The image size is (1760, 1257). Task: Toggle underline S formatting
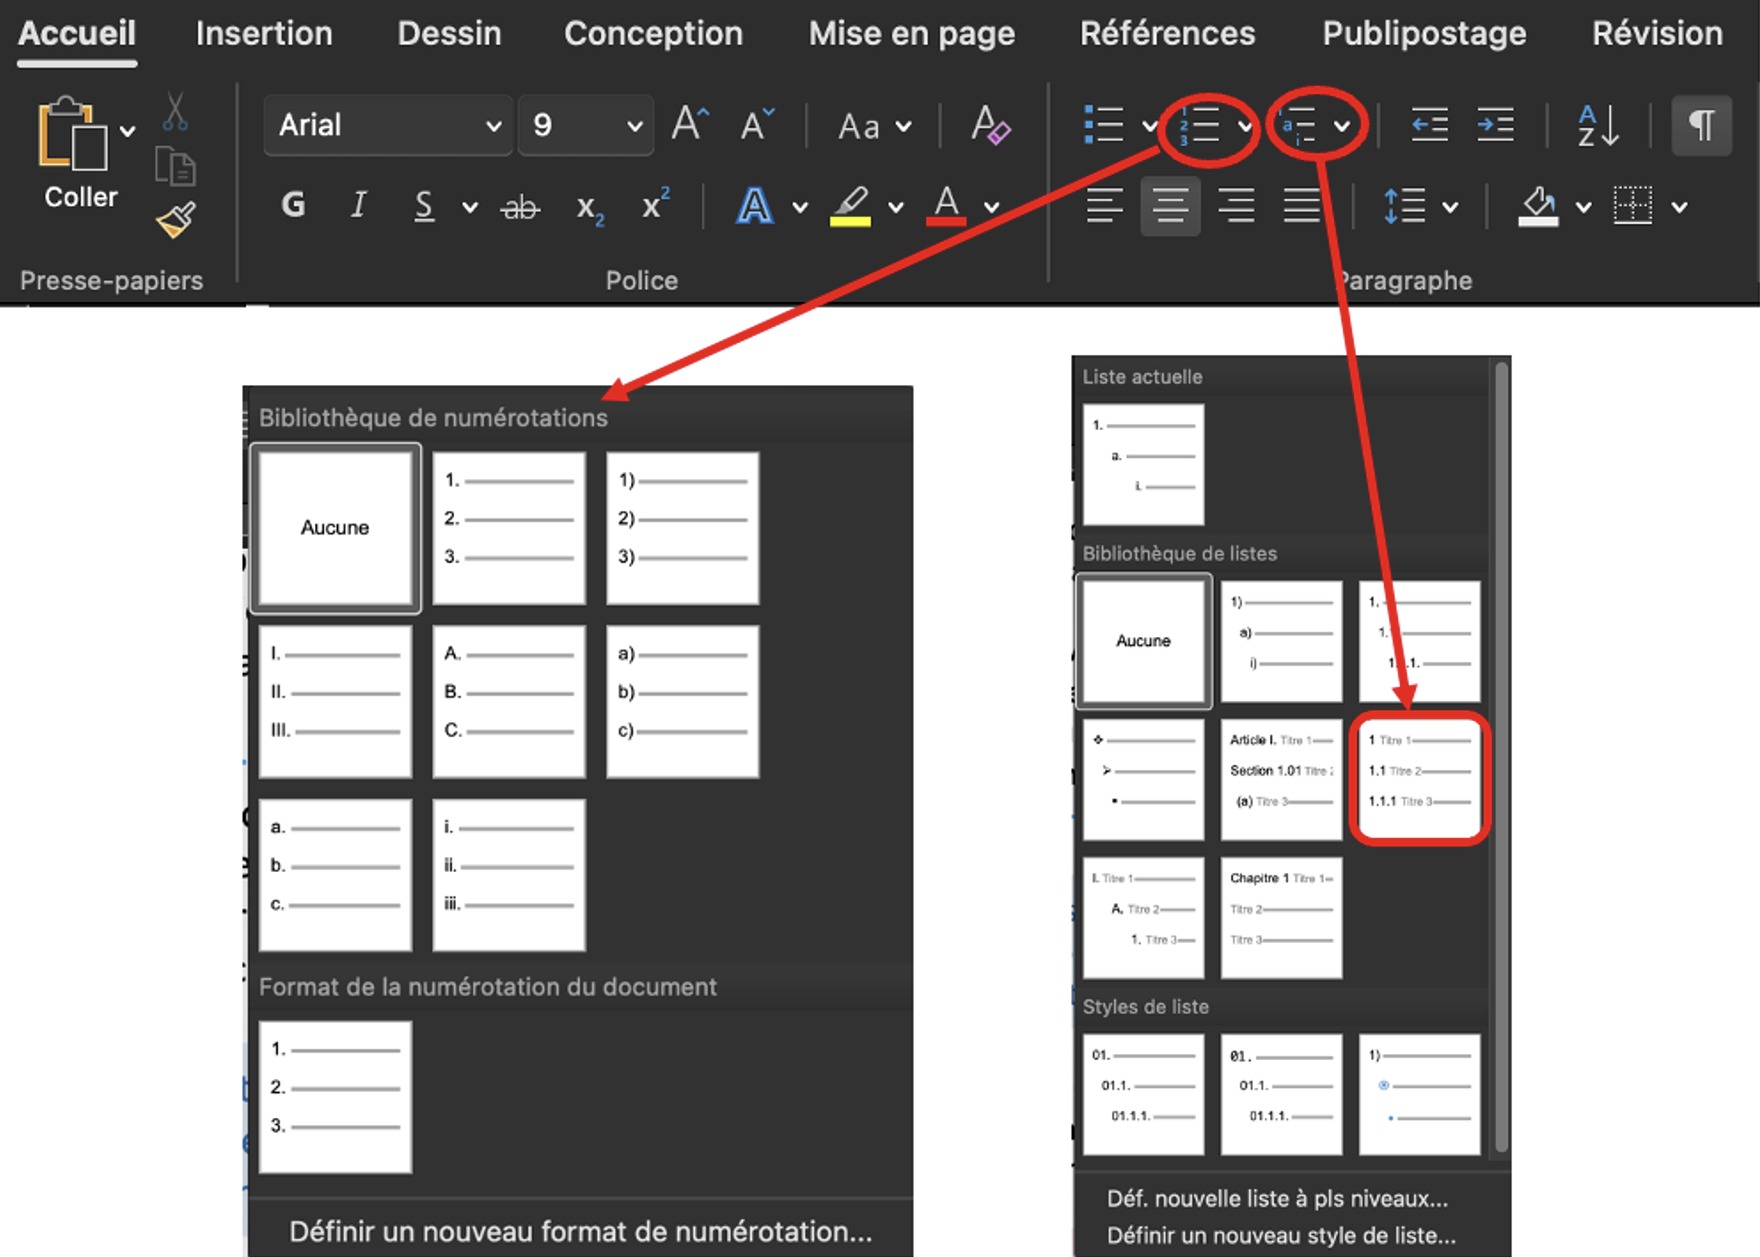[424, 206]
